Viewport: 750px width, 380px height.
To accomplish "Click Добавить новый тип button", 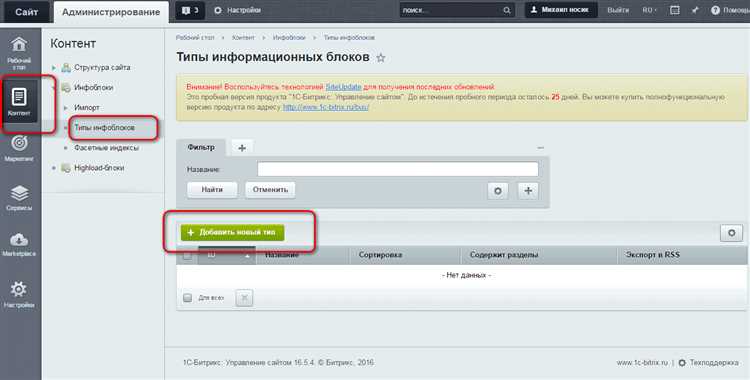I will tap(232, 233).
